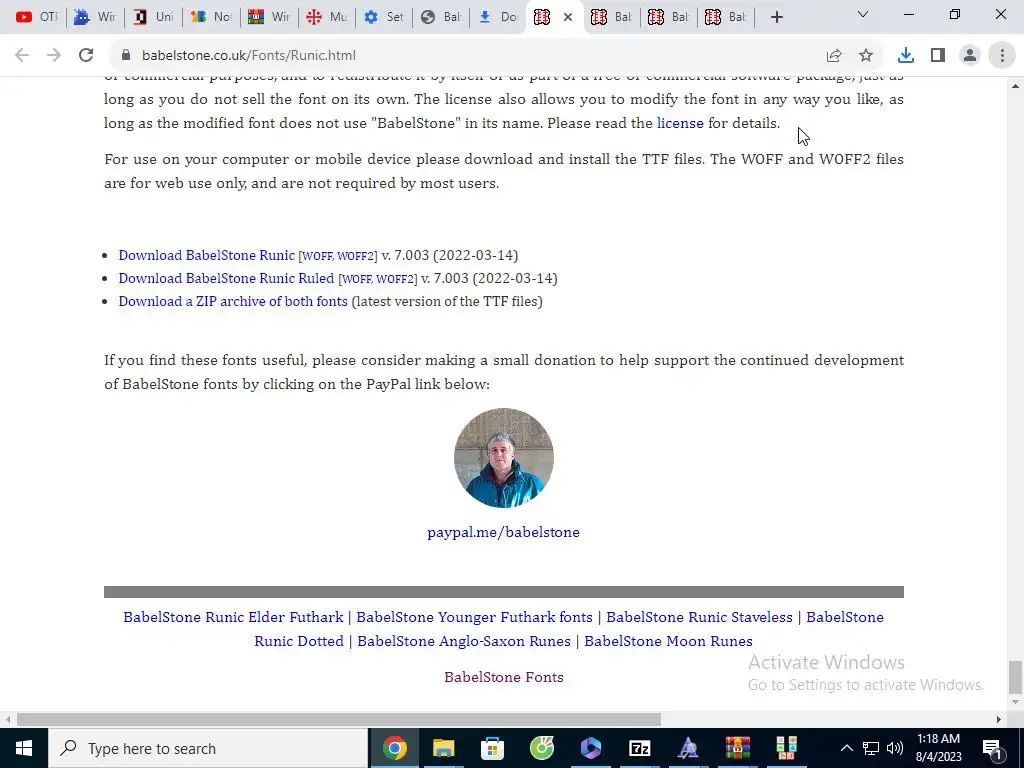Open the Chrome profile avatar
1024x768 pixels.
[970, 56]
